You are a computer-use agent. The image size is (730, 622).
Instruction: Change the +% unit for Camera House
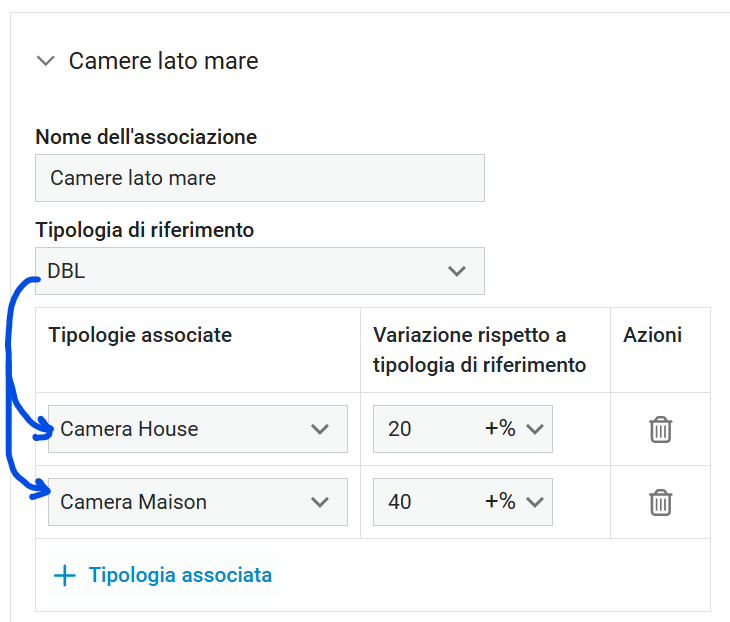point(514,429)
